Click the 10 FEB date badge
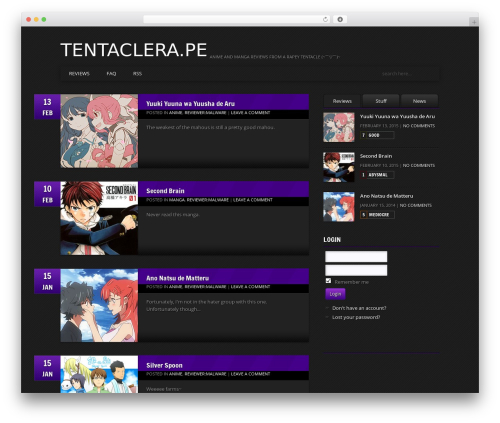The image size is (500, 423). click(x=47, y=194)
